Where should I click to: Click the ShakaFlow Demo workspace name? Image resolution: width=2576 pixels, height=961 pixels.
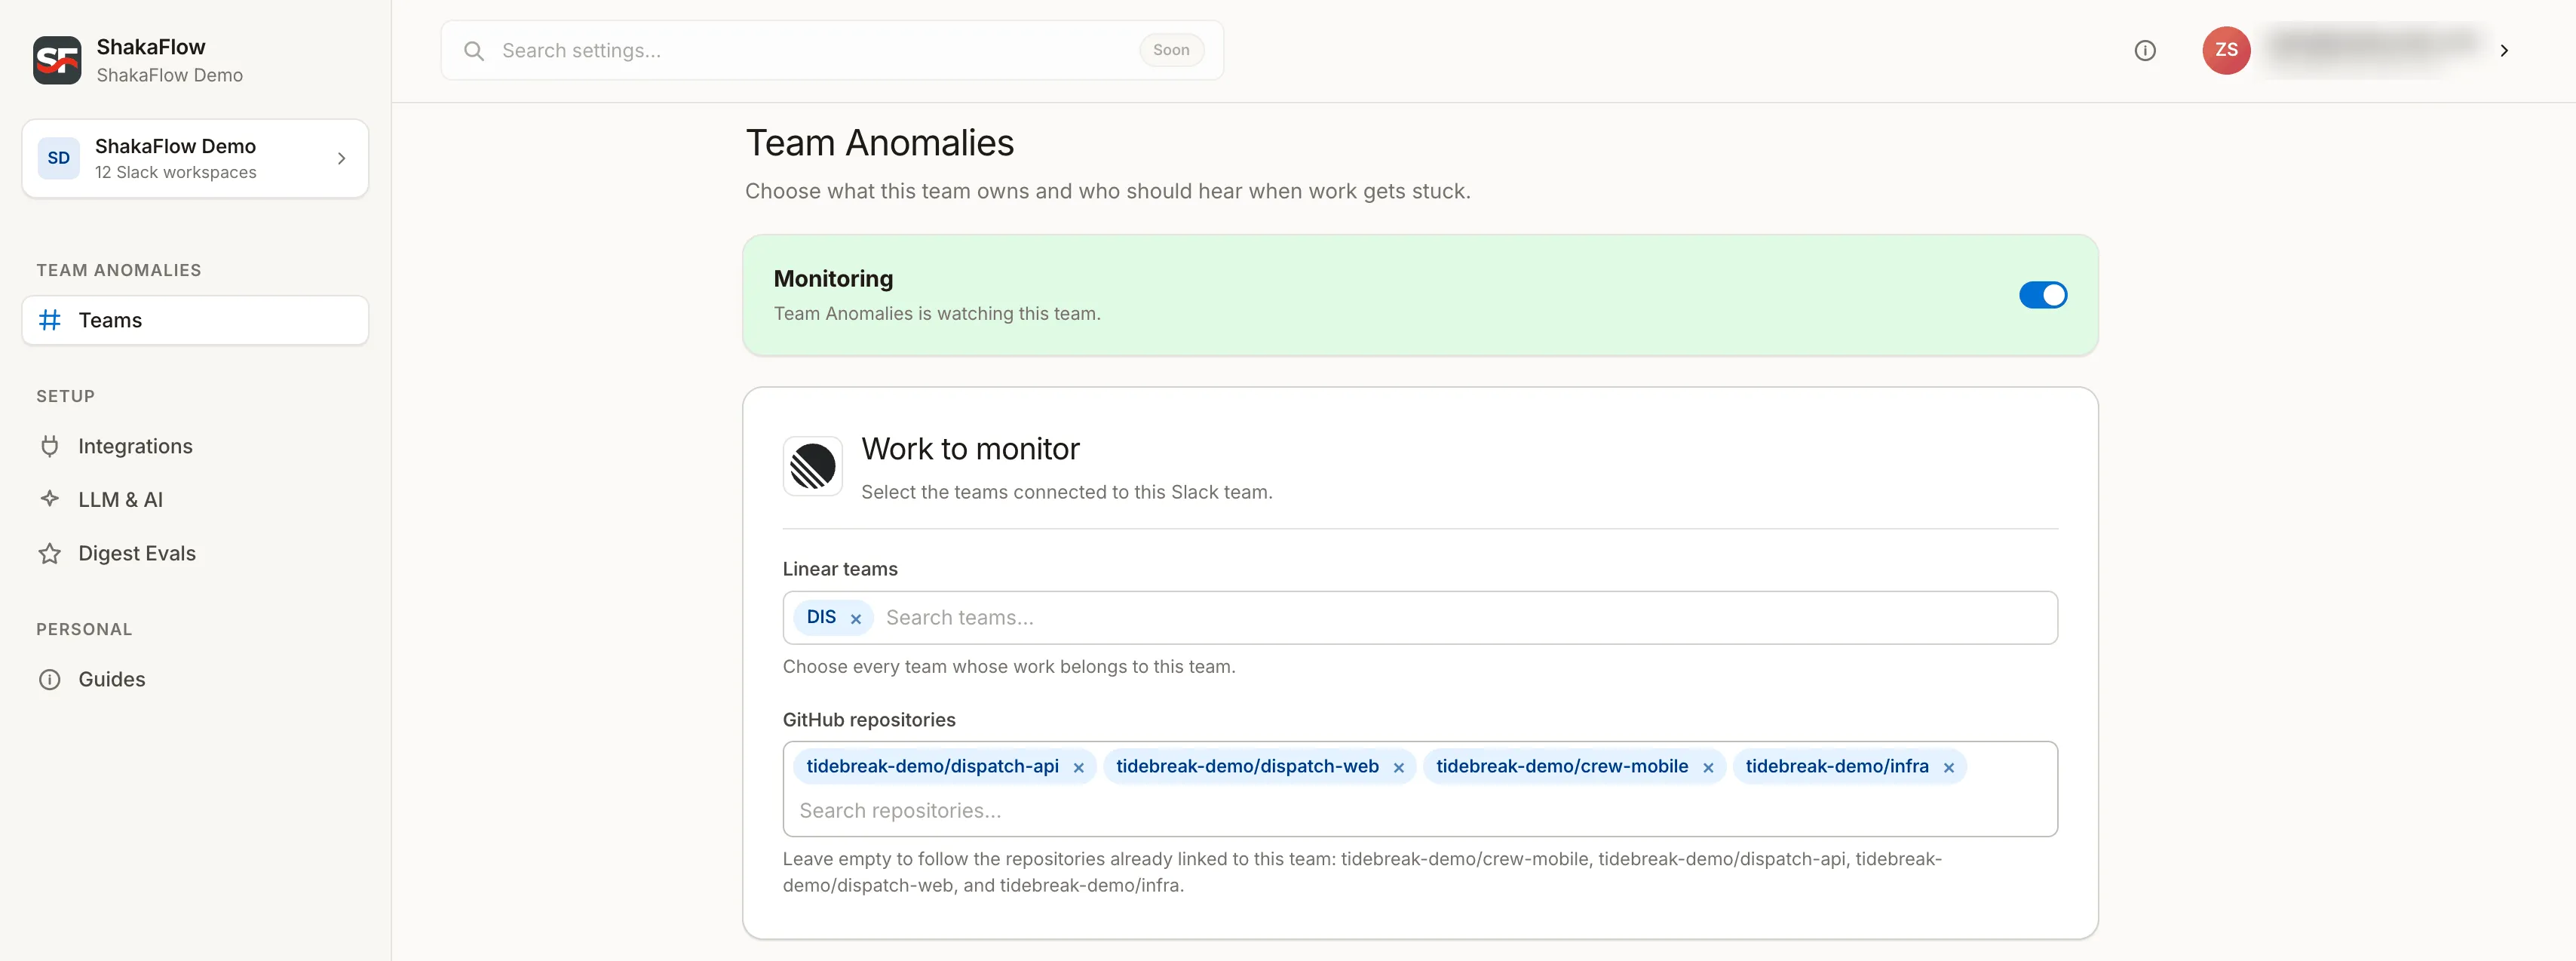[175, 146]
